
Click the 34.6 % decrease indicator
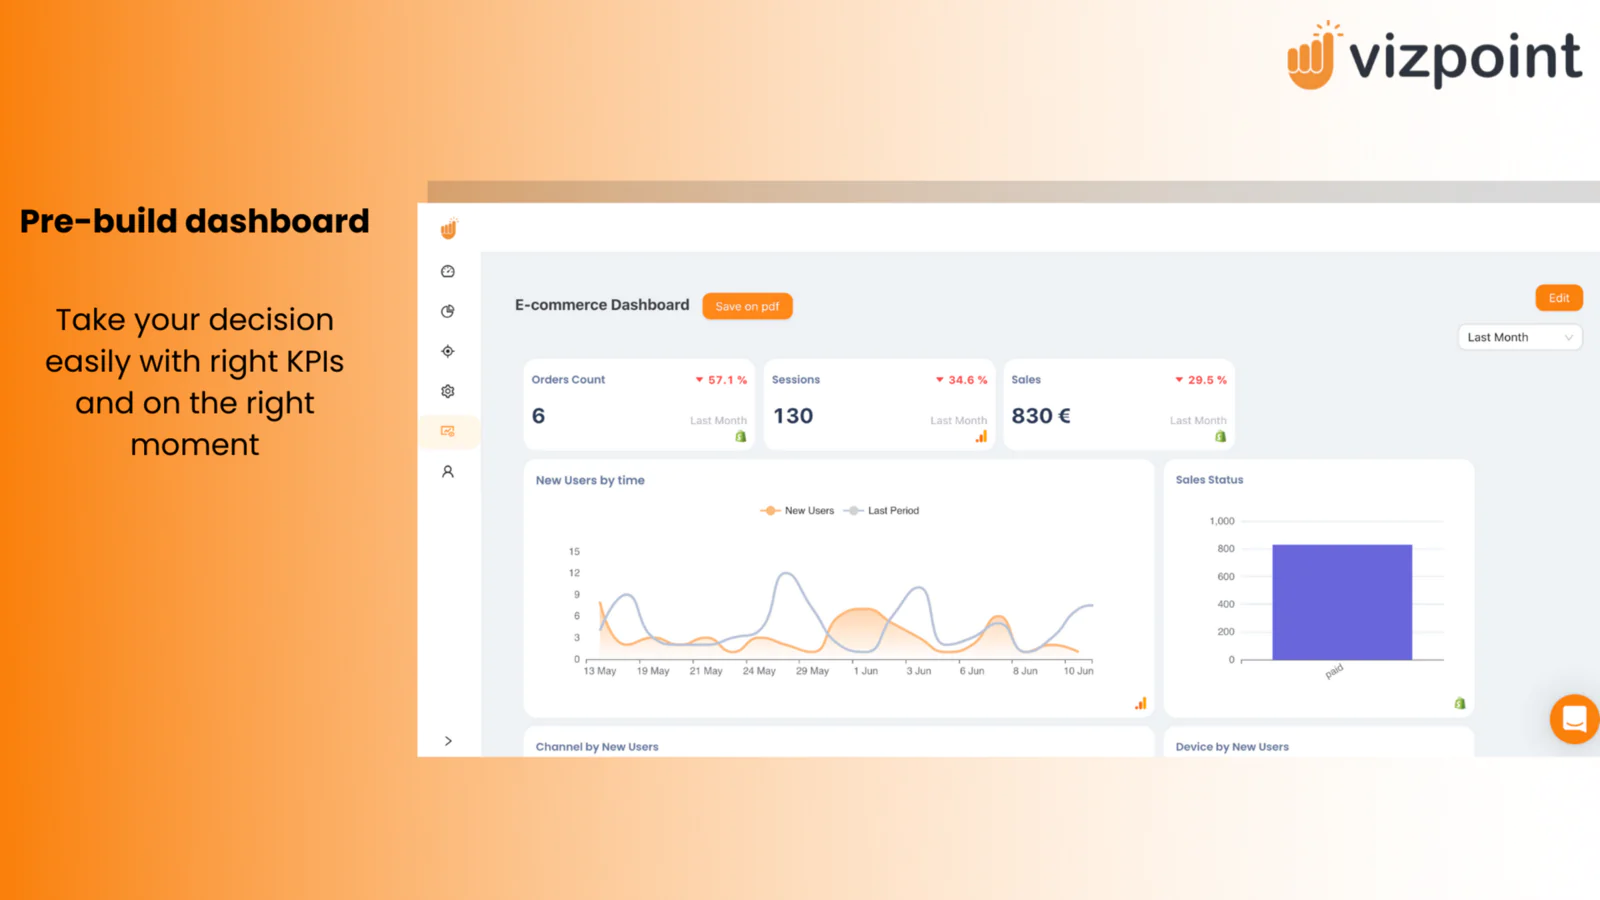(961, 380)
